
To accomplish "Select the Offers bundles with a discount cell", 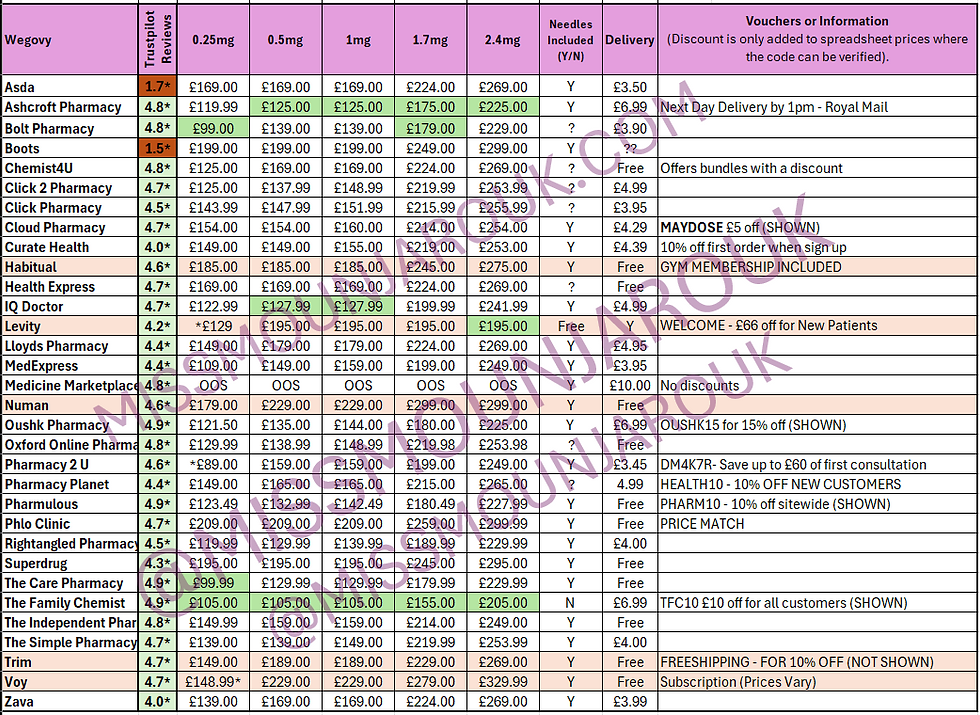I will coord(818,168).
